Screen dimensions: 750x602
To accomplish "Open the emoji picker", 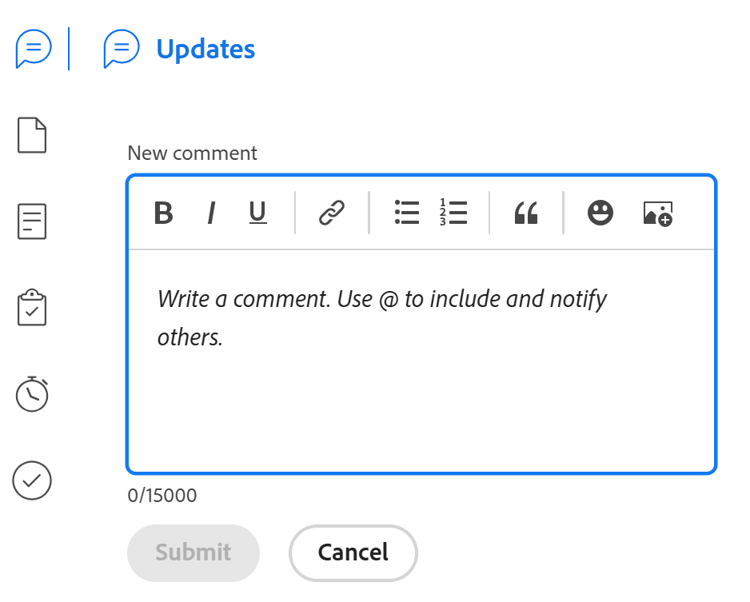I will point(600,212).
